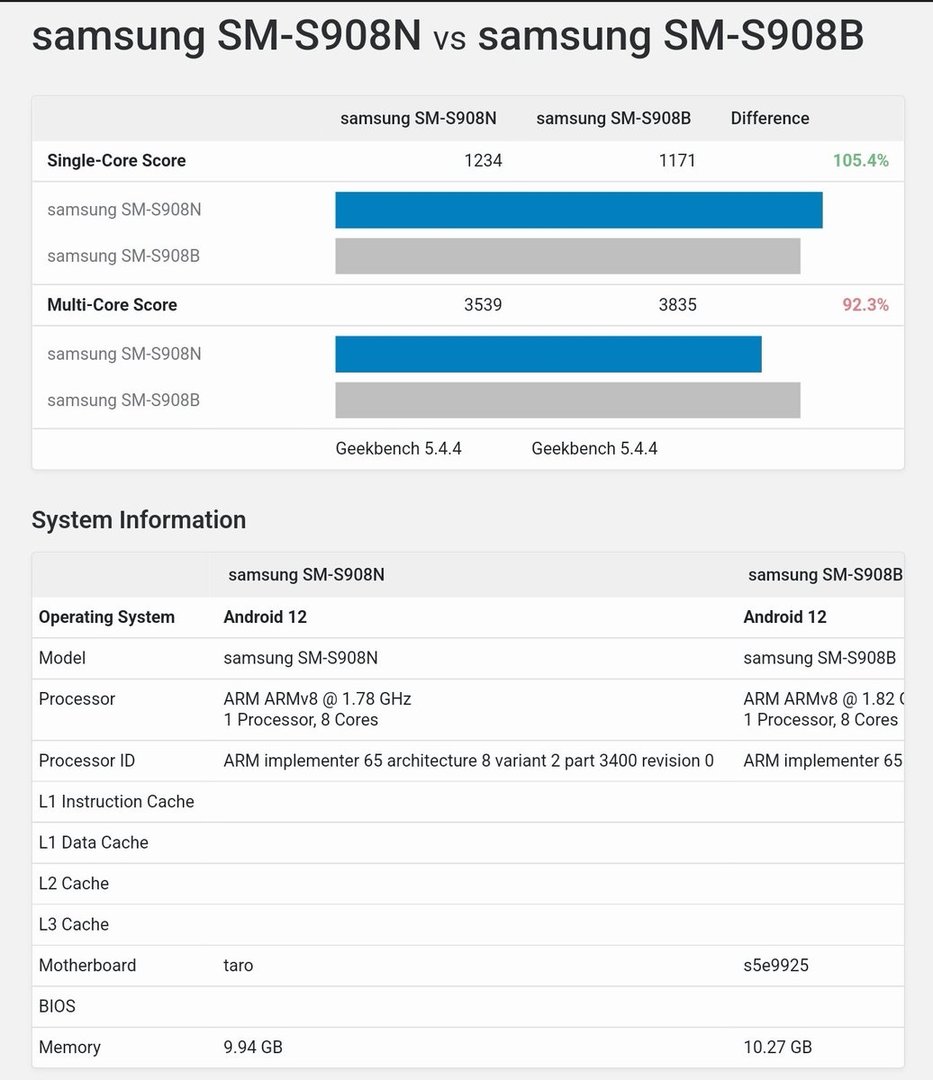Click the SM-S908N label beside single-core bar
Image resolution: width=933 pixels, height=1080 pixels.
click(124, 209)
